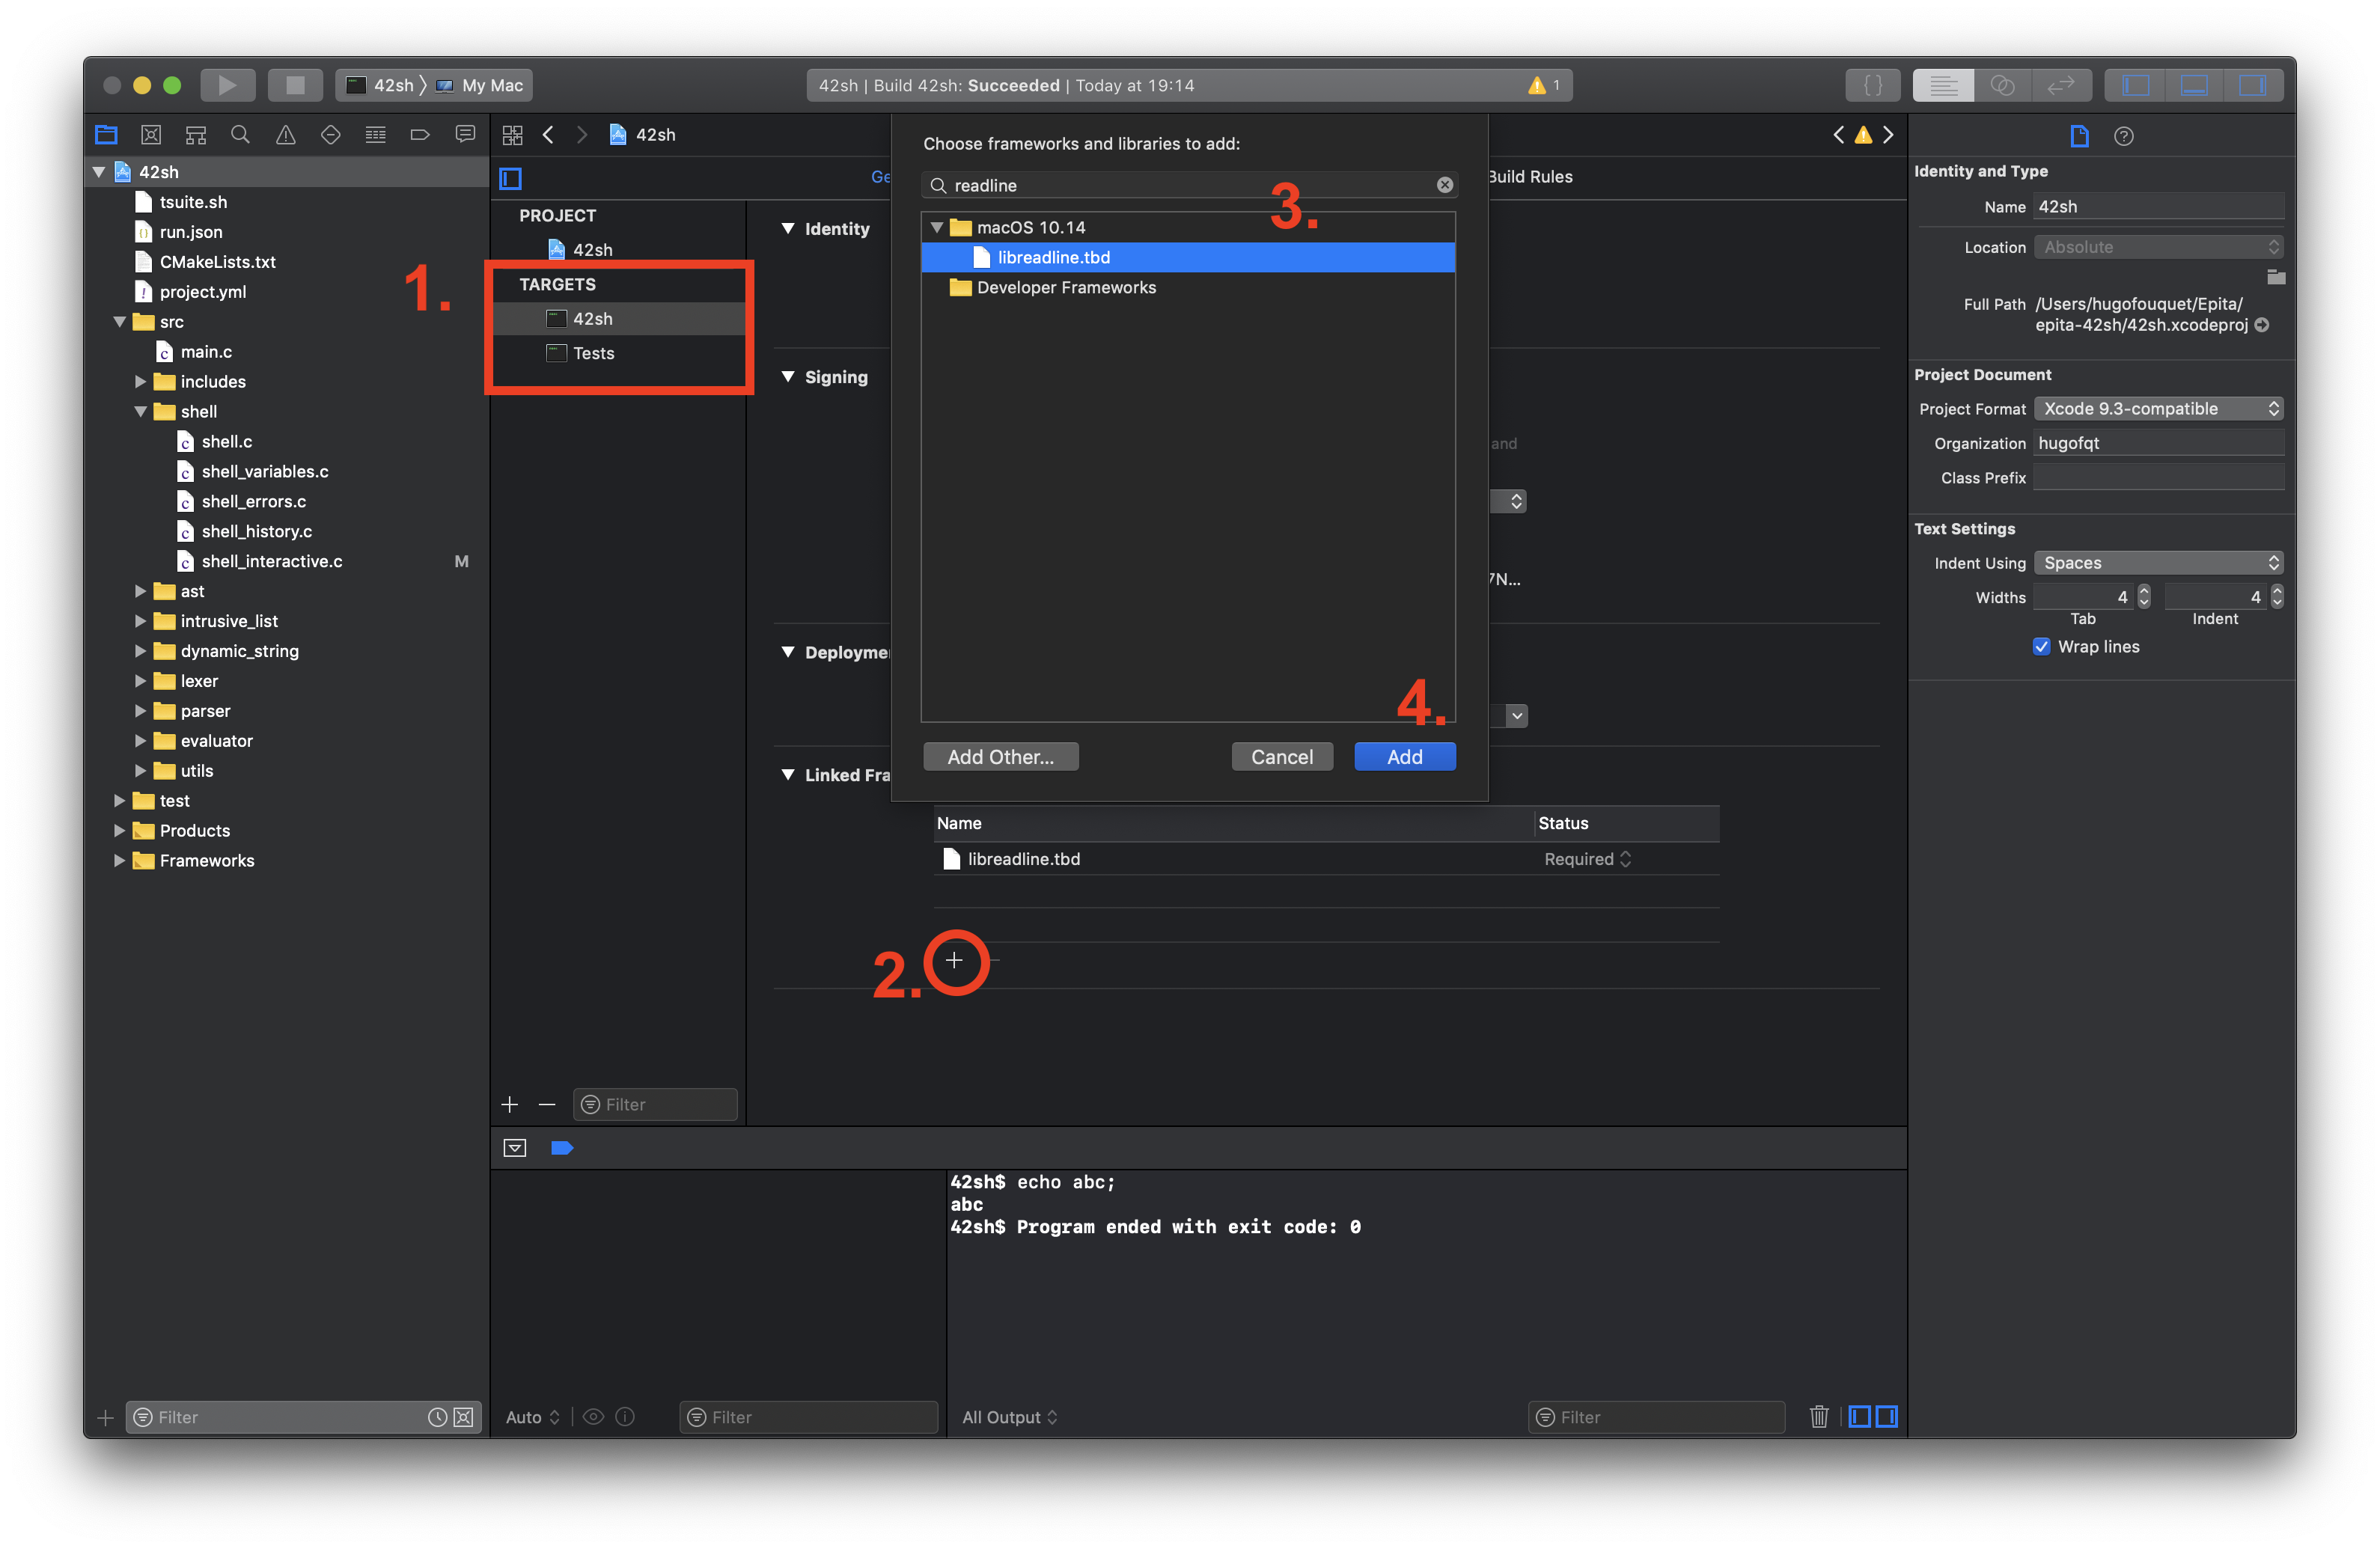
Task: Collapse the Signing section
Action: pyautogui.click(x=788, y=376)
